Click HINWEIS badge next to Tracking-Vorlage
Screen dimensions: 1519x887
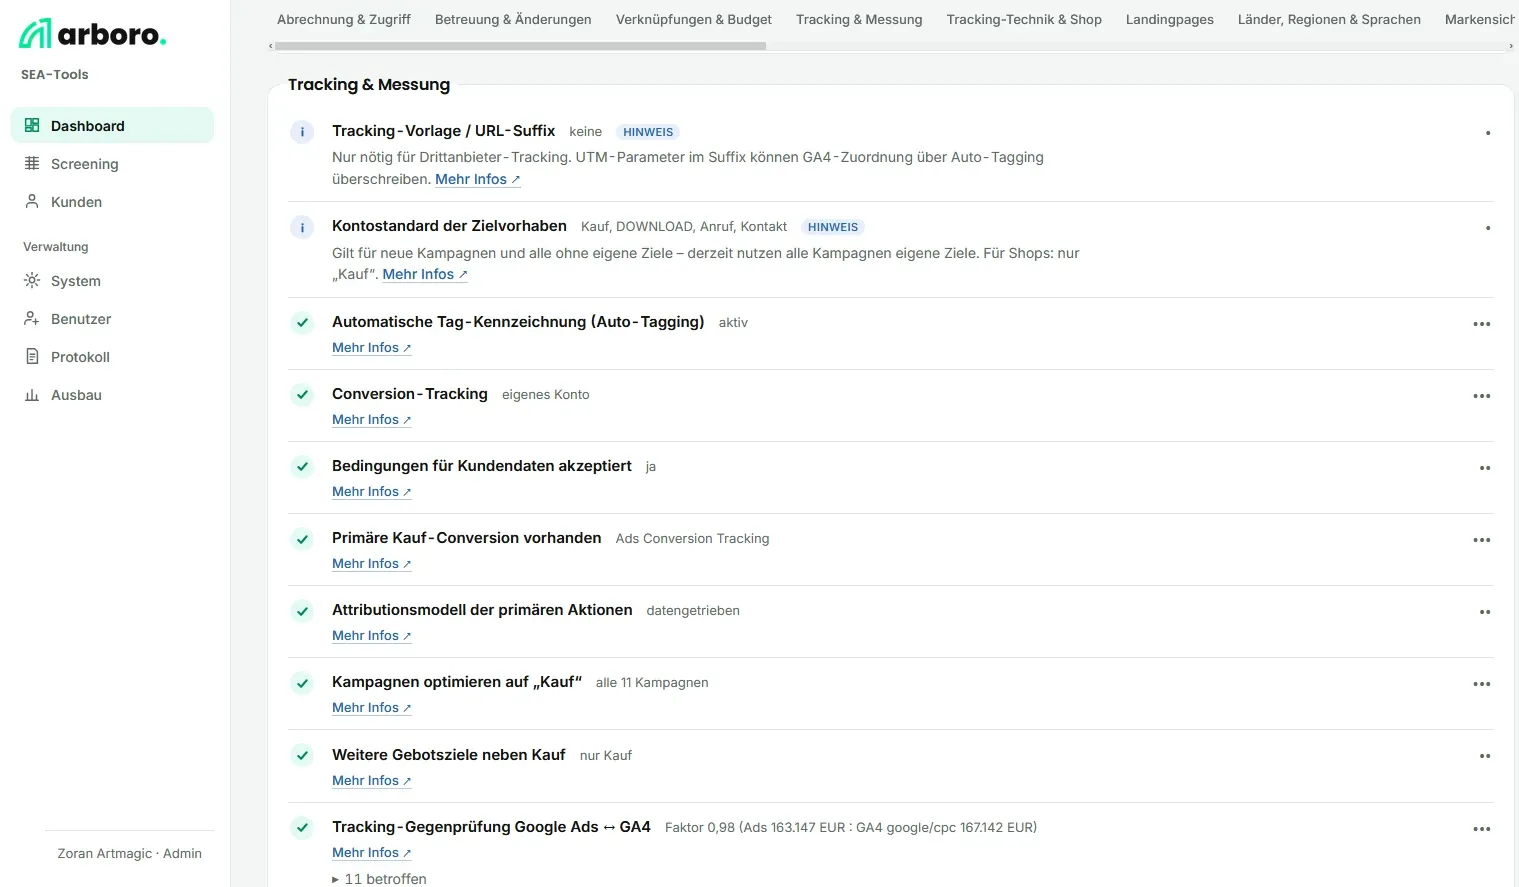pyautogui.click(x=648, y=132)
